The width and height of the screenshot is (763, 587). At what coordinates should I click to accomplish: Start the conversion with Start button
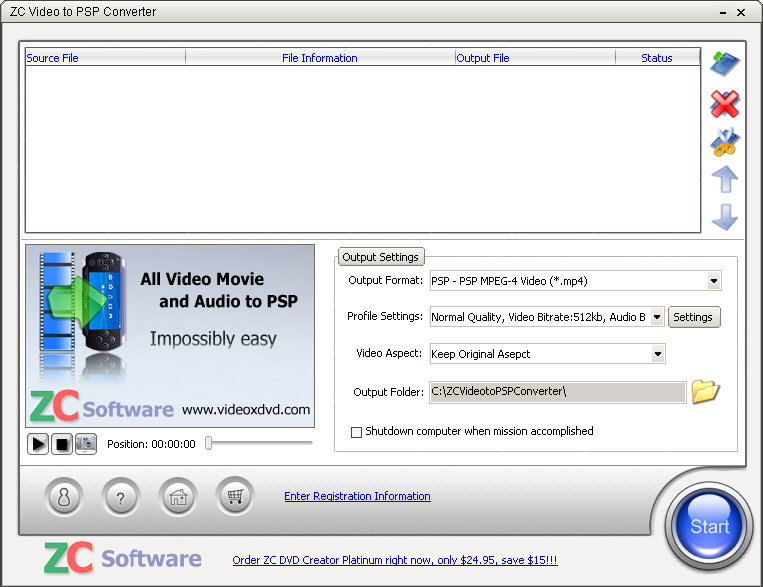(x=709, y=526)
